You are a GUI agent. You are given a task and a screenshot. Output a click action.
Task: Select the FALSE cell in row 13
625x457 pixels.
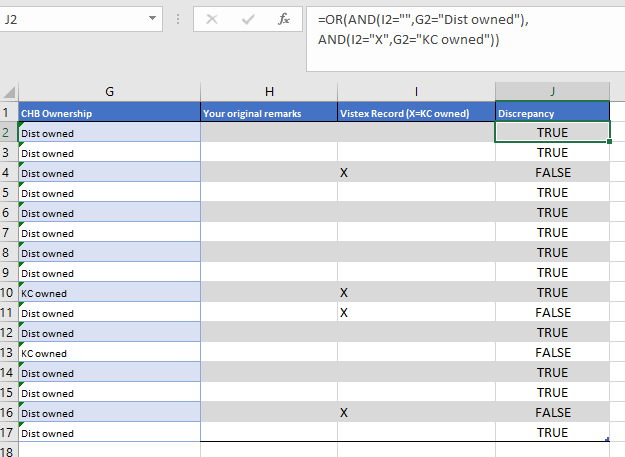(x=552, y=353)
